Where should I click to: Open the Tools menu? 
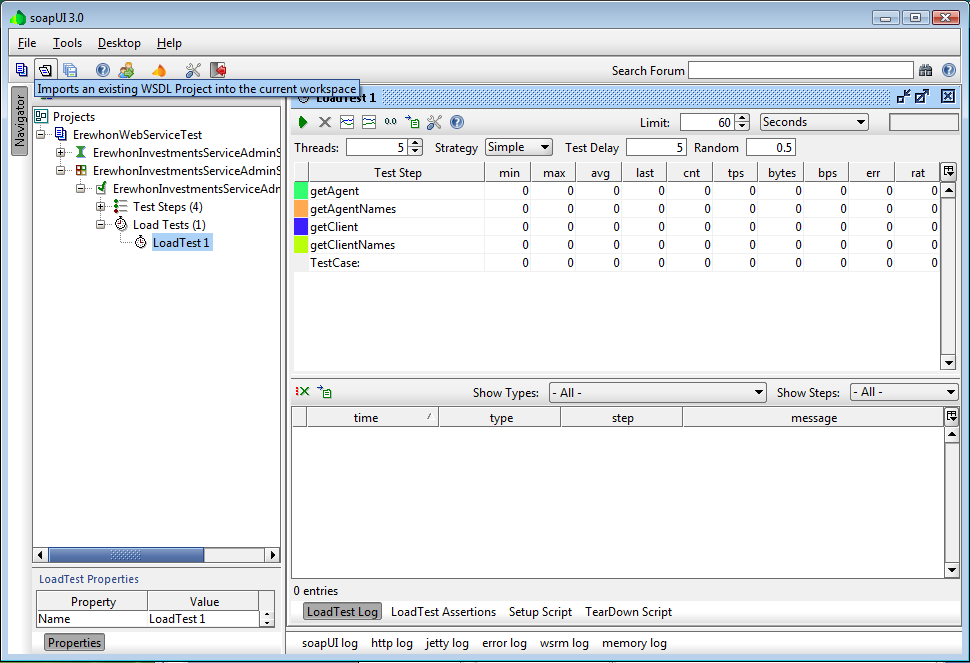tap(67, 43)
